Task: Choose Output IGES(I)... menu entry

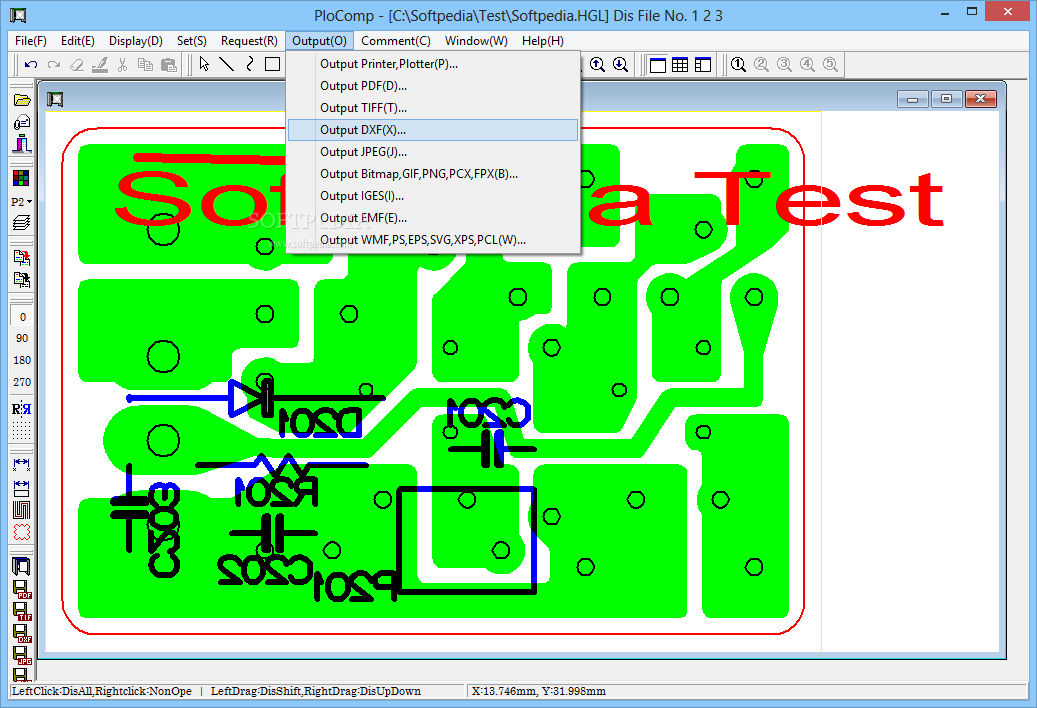Action: tap(433, 196)
